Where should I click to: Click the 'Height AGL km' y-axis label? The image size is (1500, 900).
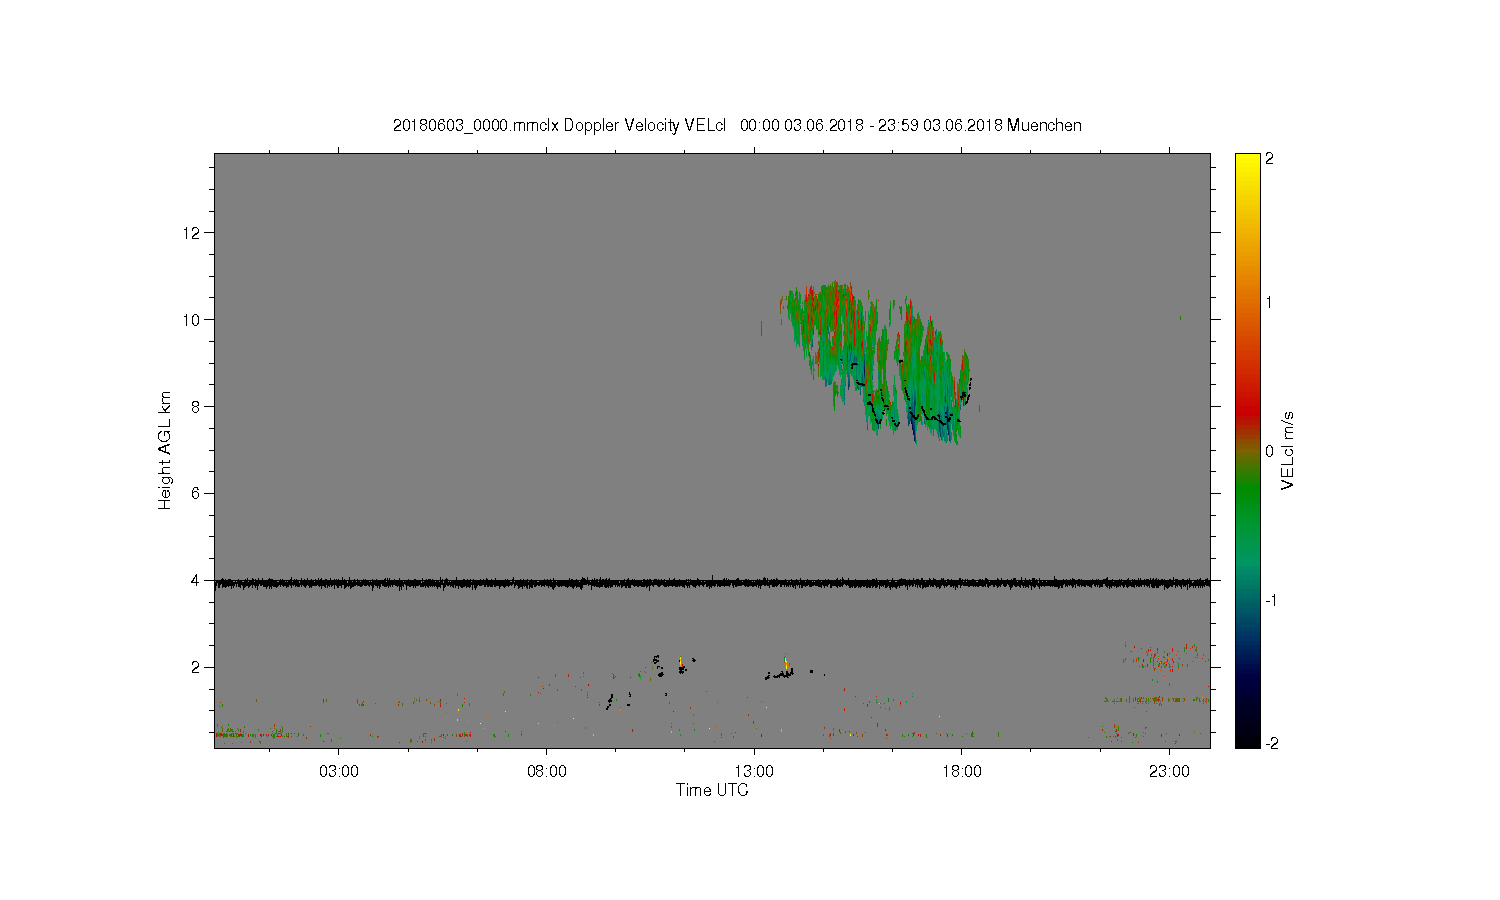[x=165, y=450]
